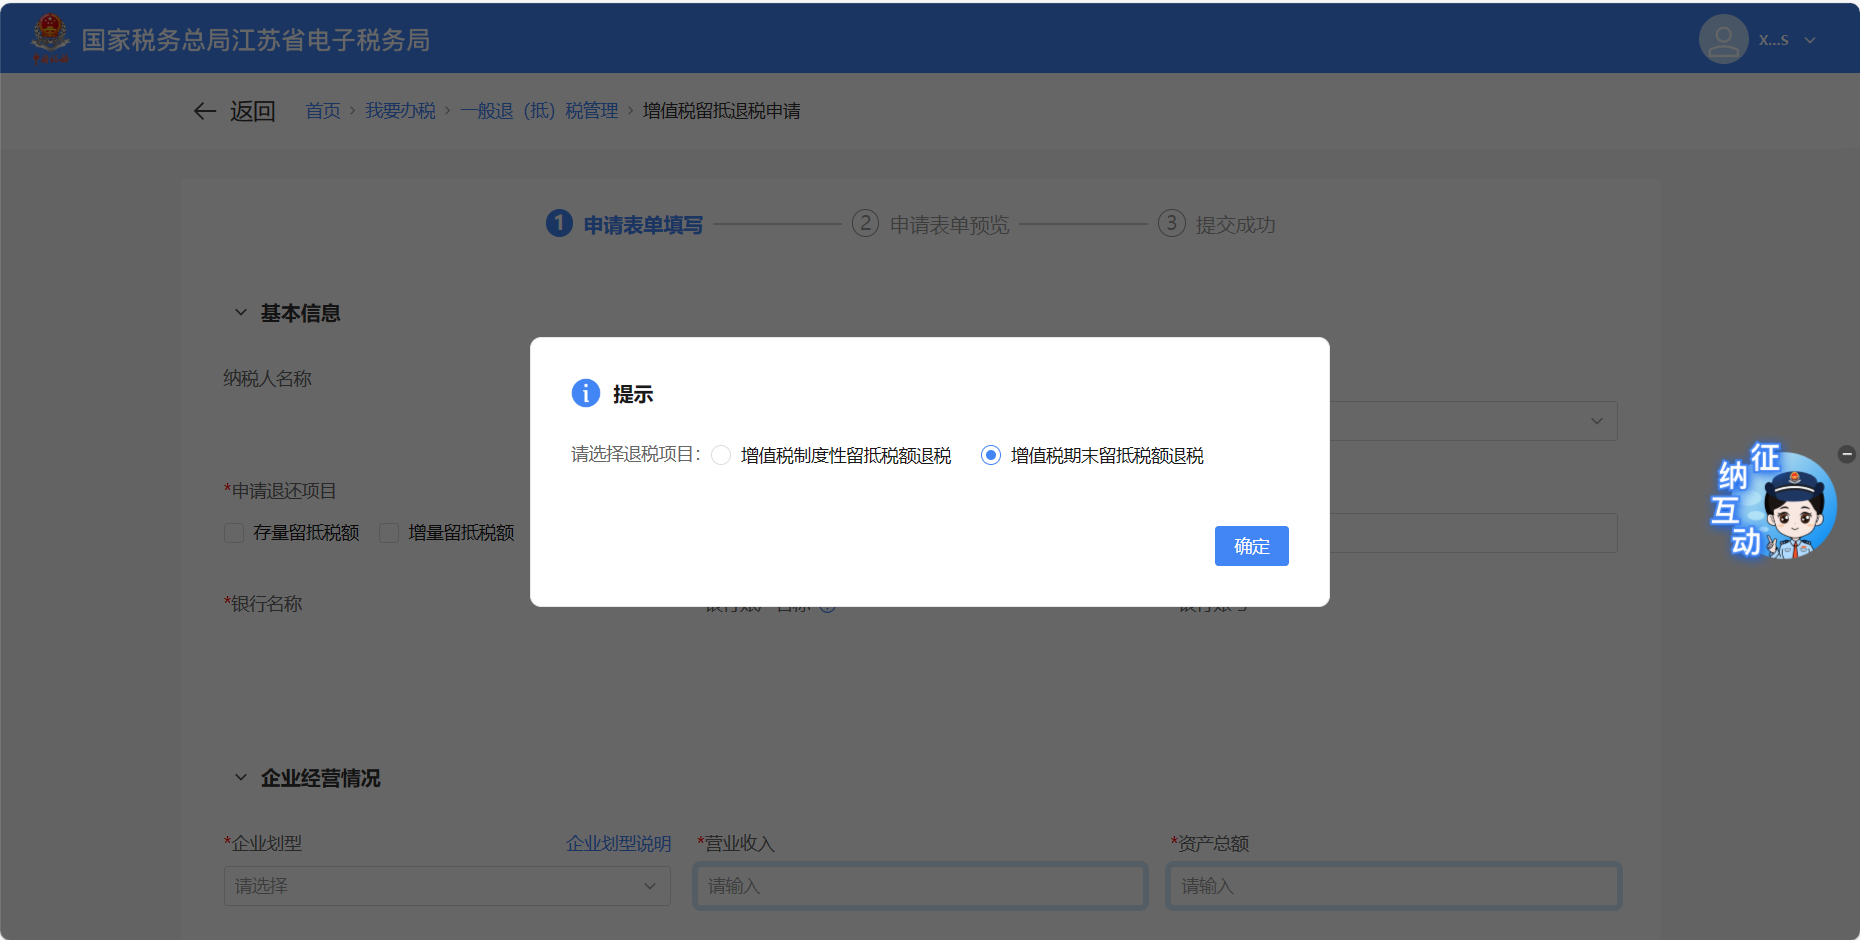1860x940 pixels.
Task: Click step 2 circle 申请表单预览
Action: 865,224
